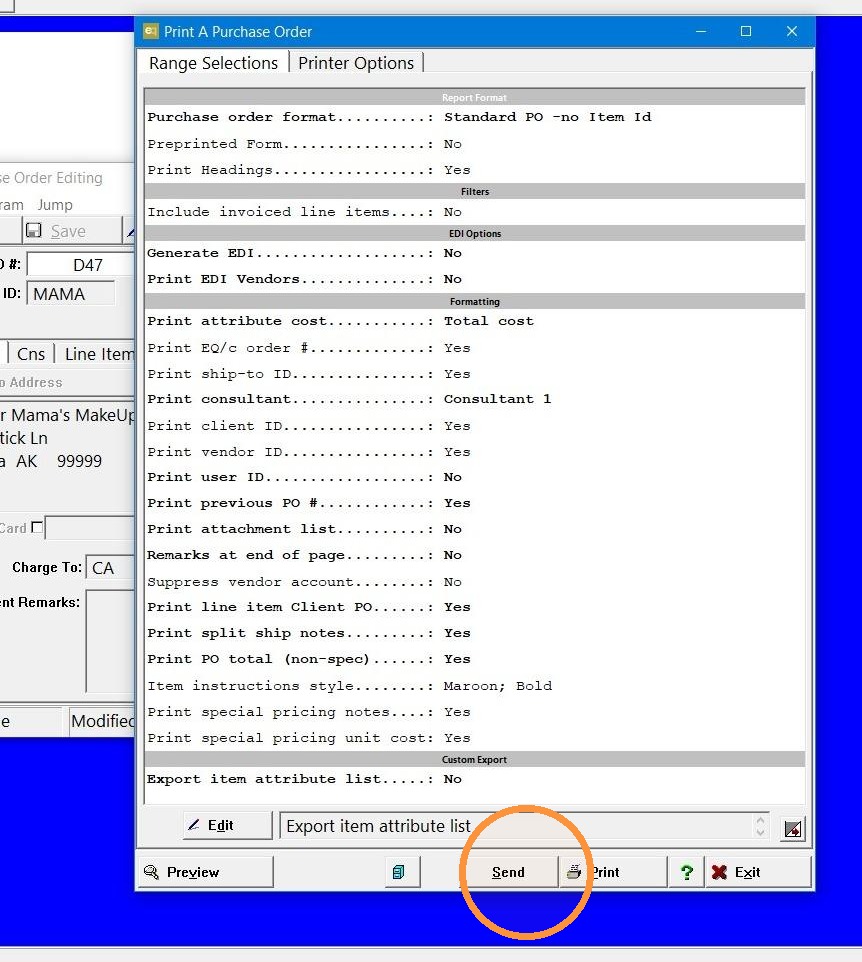Screen dimensions: 862x962
Task: Open the Cns tab in the order editing window
Action: point(31,354)
